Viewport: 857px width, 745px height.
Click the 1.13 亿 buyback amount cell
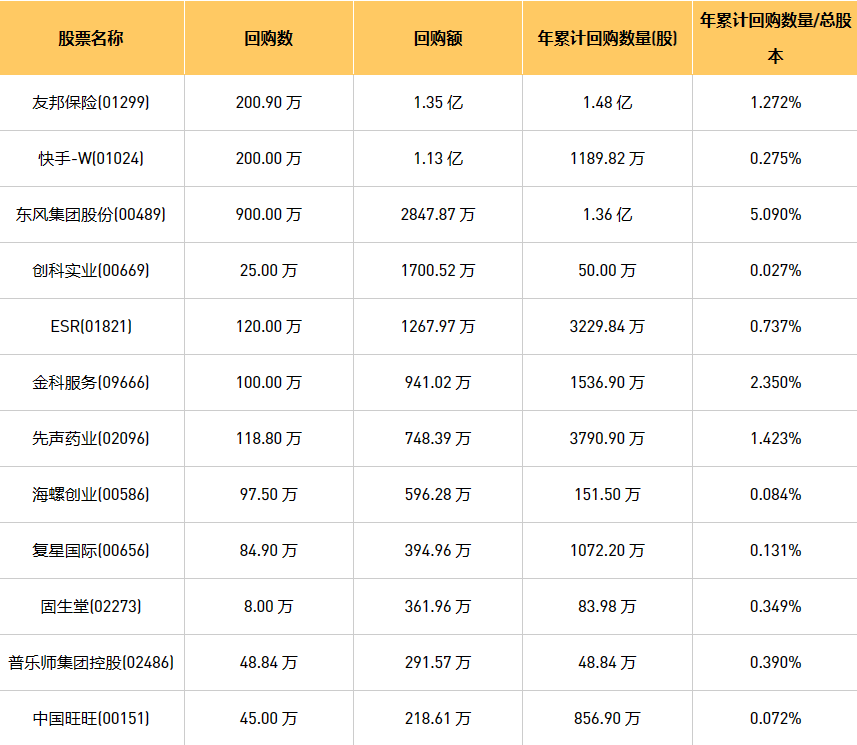tap(438, 159)
